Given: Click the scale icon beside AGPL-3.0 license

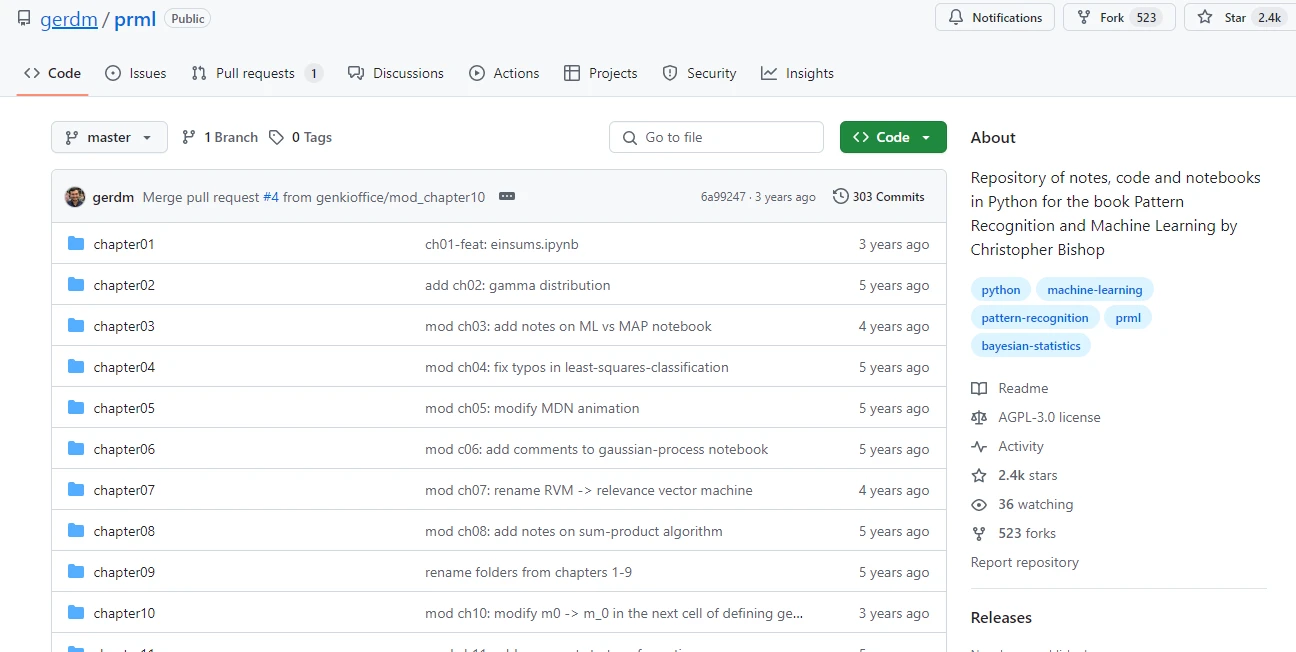Looking at the screenshot, I should point(979,417).
